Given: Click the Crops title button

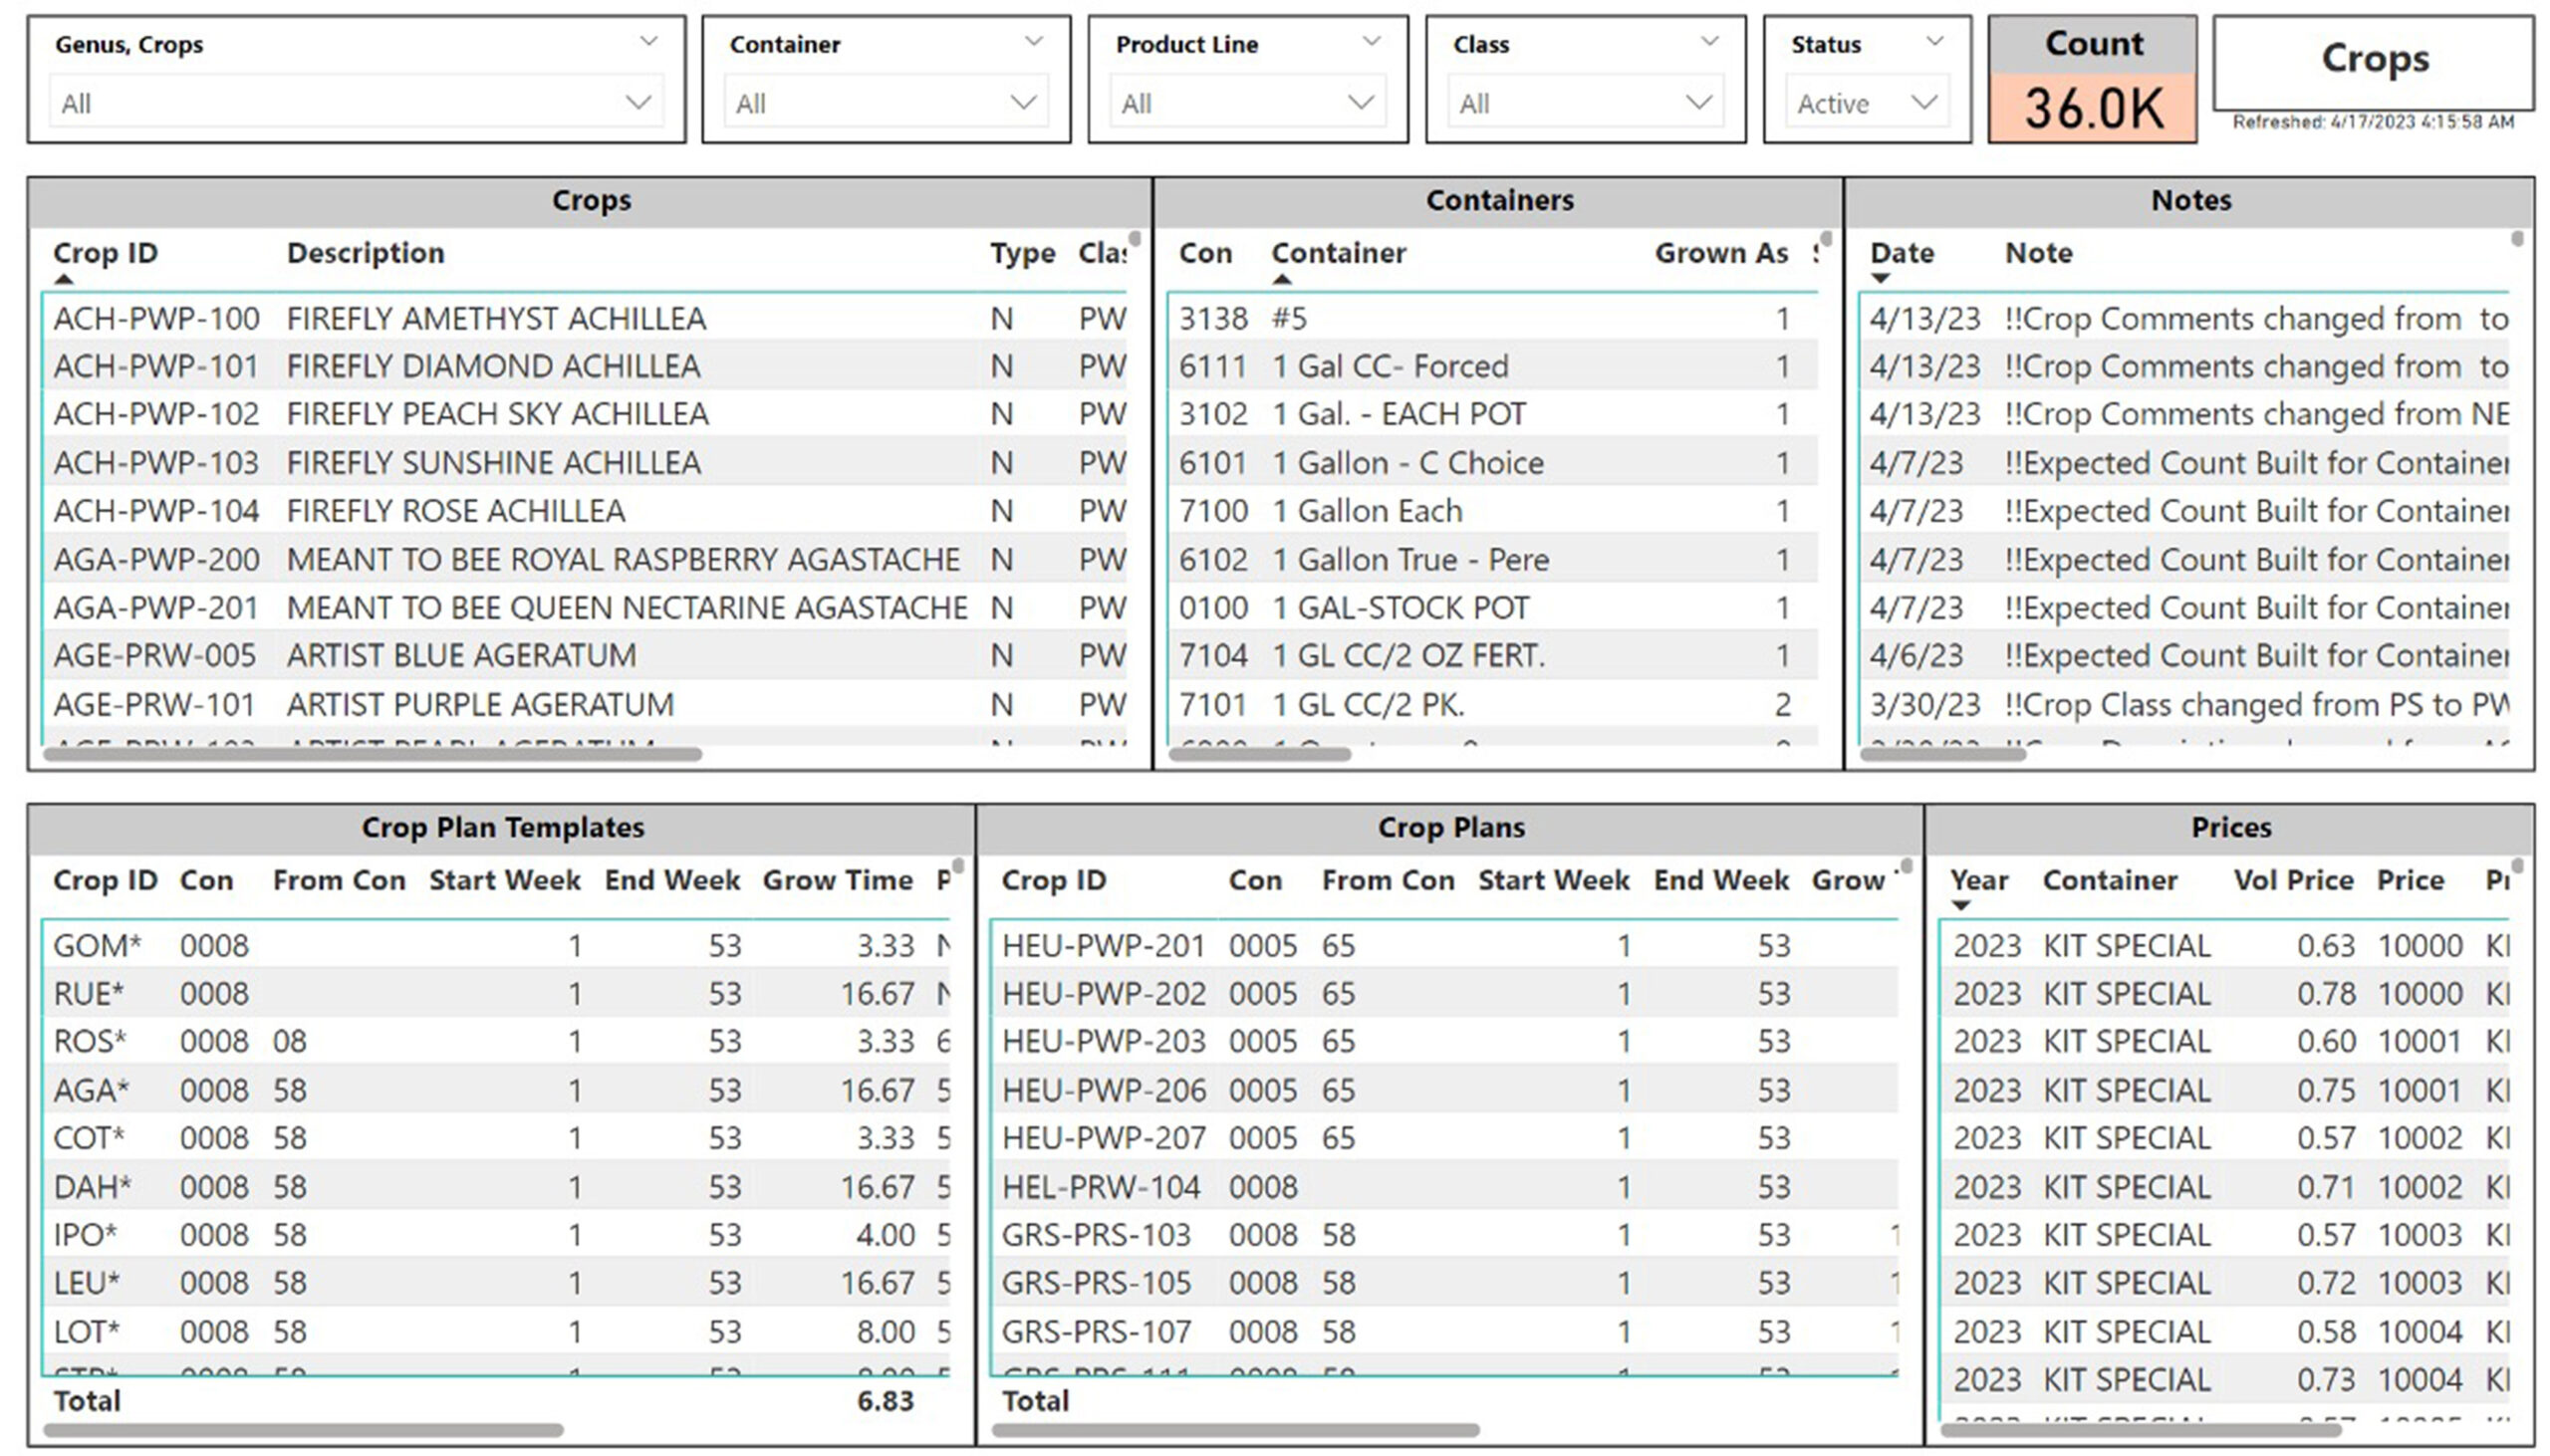Looking at the screenshot, I should (2373, 61).
